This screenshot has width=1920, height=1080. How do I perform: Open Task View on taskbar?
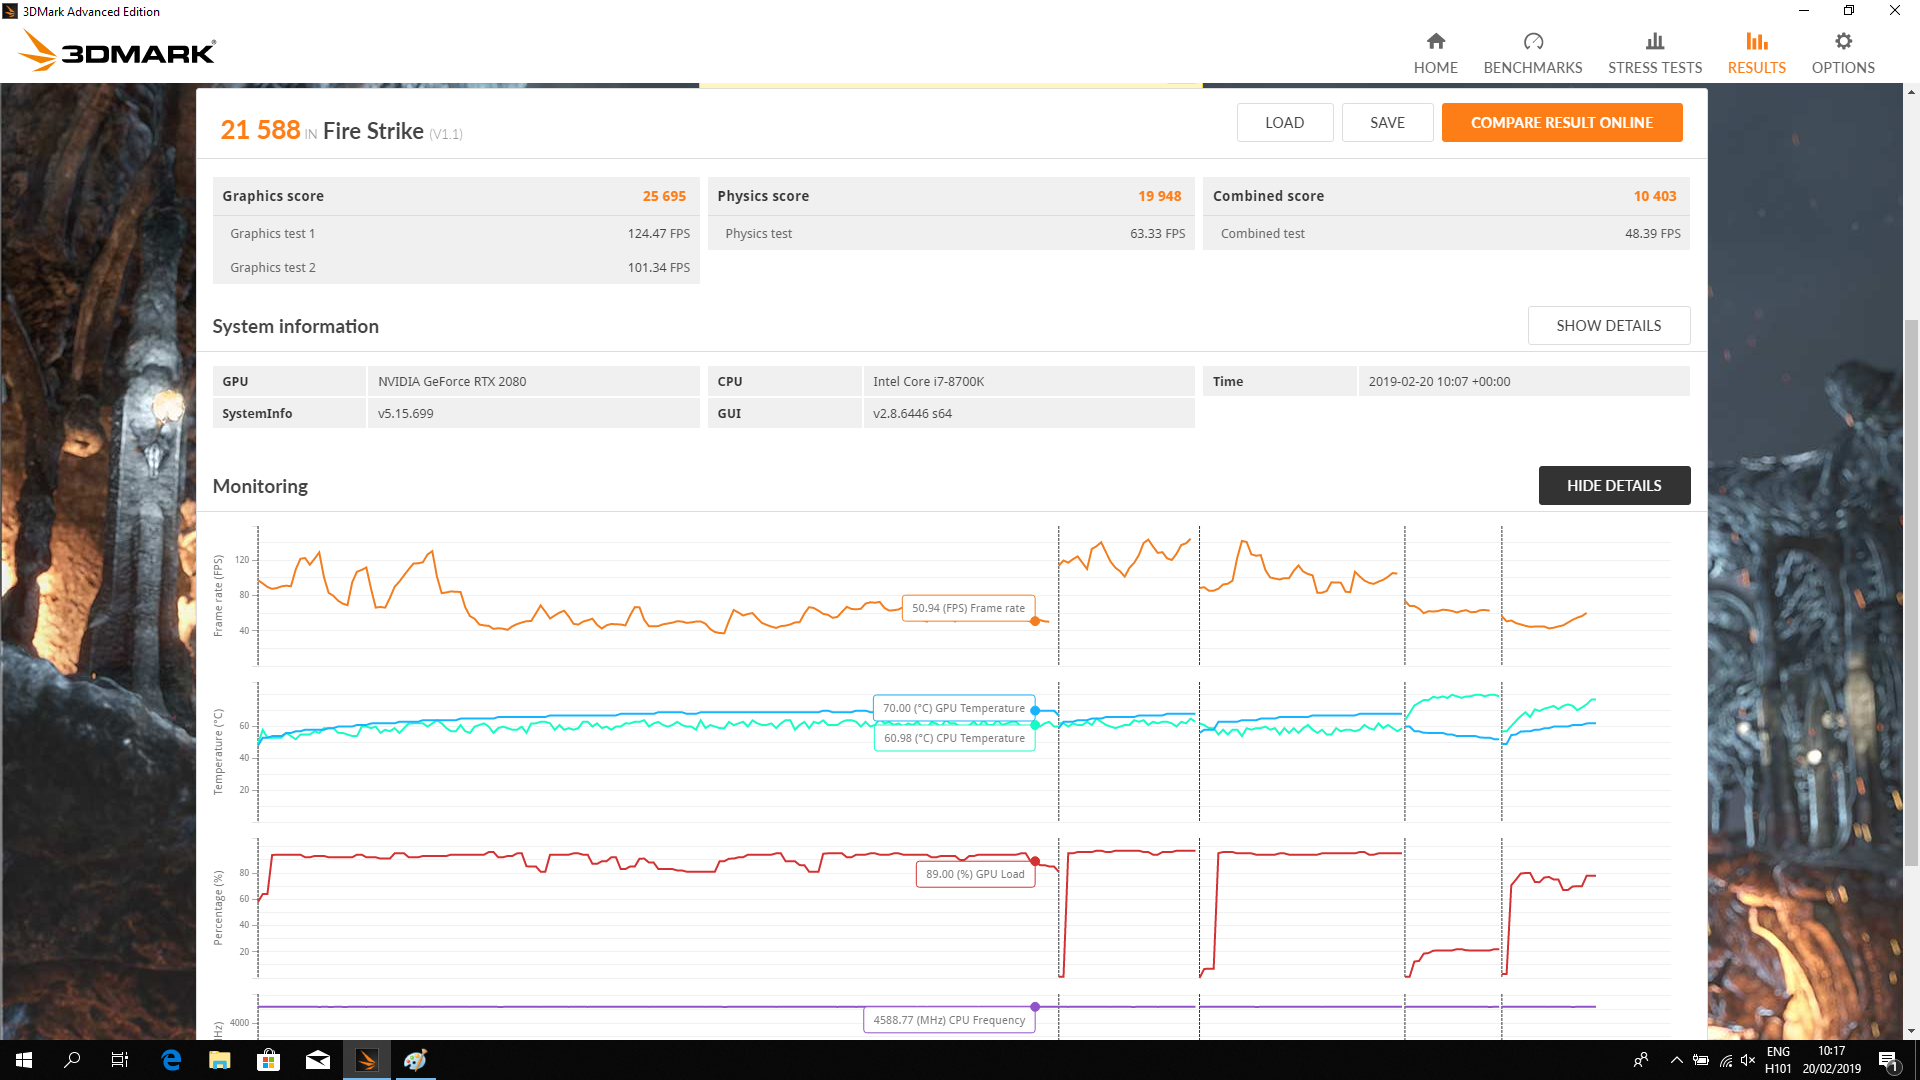click(x=120, y=1060)
